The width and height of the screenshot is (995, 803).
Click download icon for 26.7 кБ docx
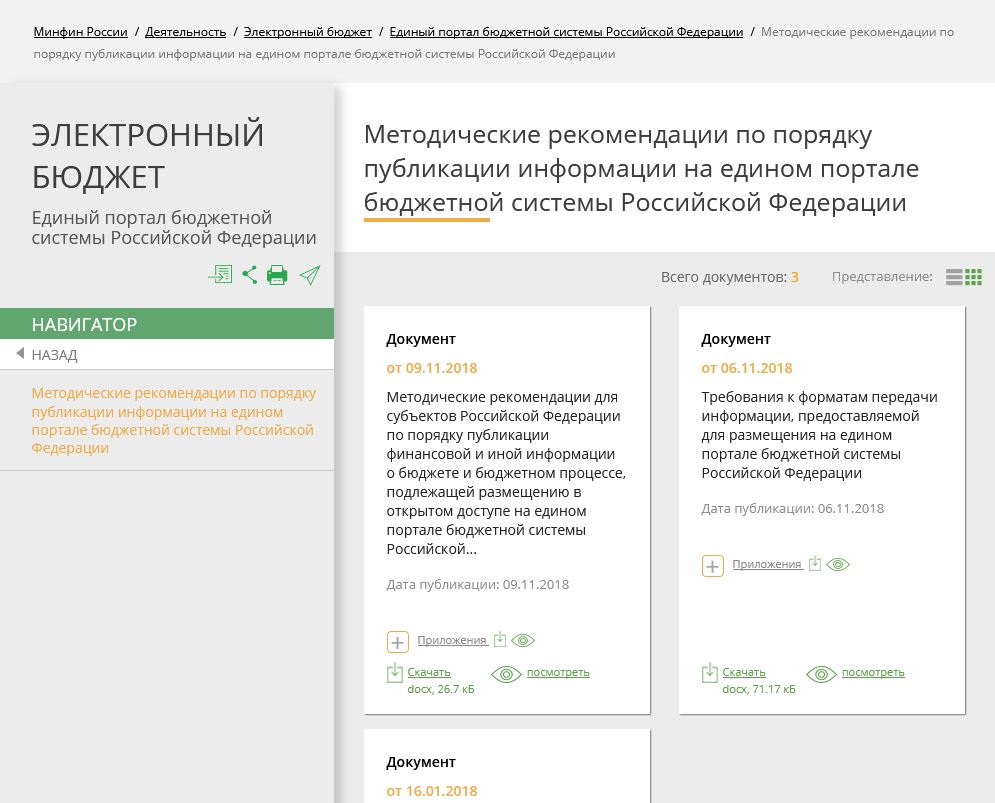coord(395,673)
